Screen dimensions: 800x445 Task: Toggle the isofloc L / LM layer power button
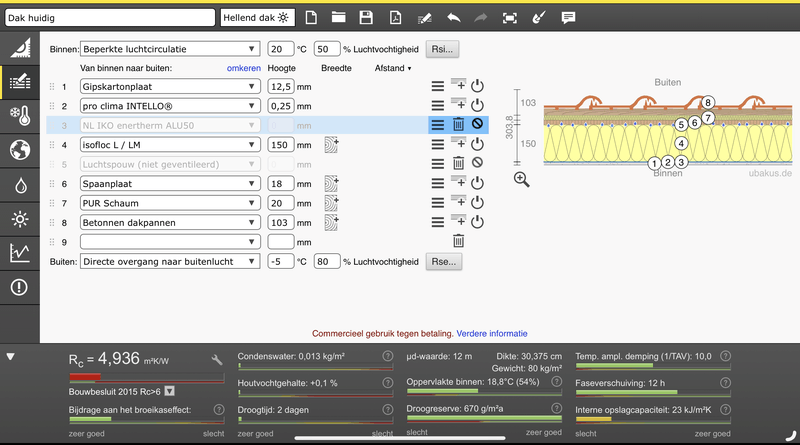(477, 144)
